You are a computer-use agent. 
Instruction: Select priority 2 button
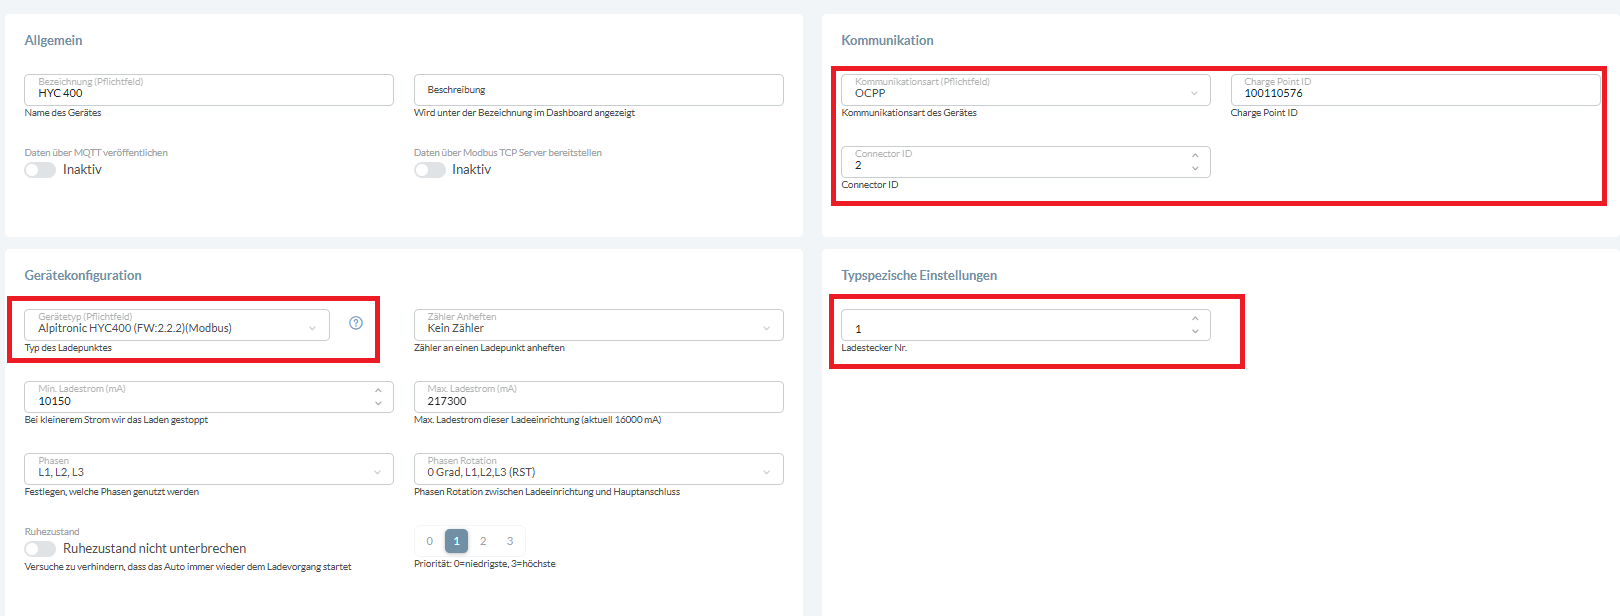(x=483, y=541)
